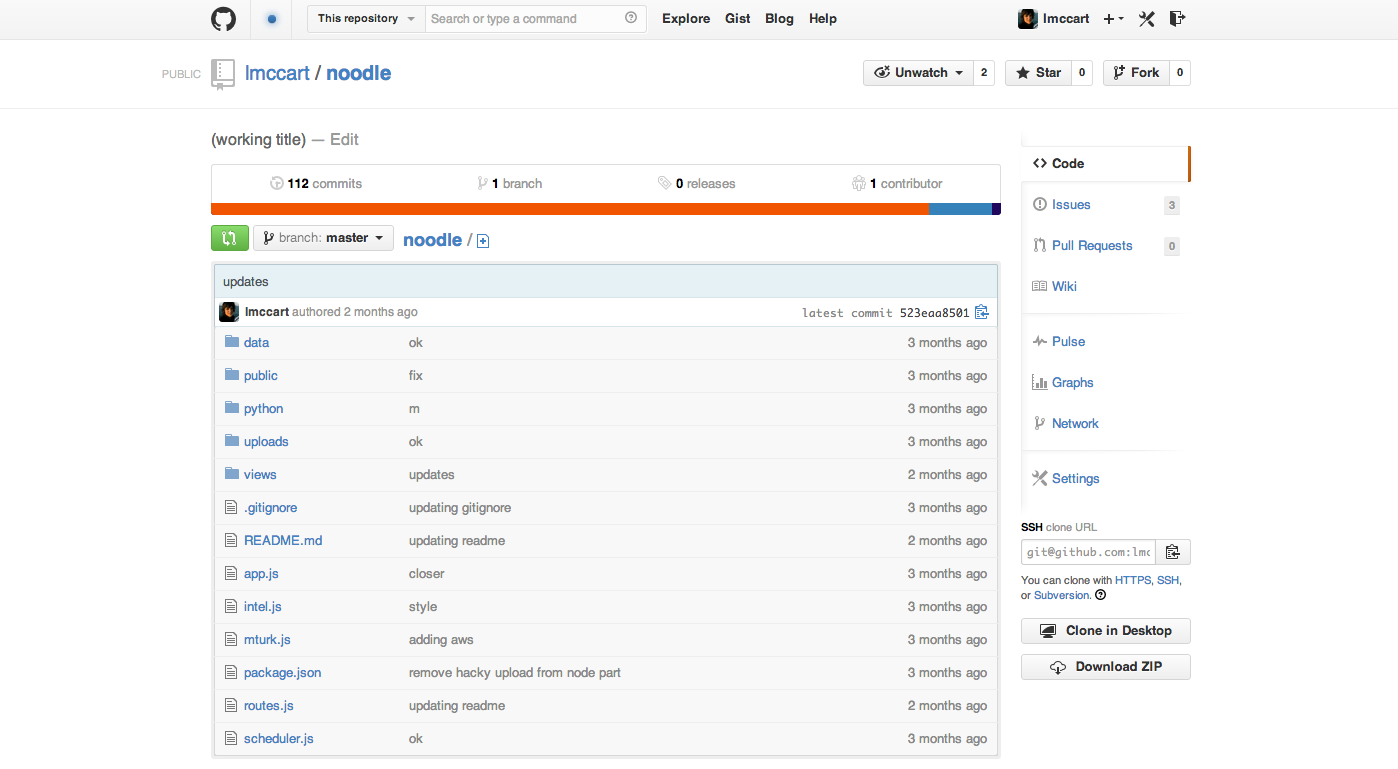Click the search help question-mark icon
Viewport: 1398px width, 769px height.
click(x=631, y=18)
